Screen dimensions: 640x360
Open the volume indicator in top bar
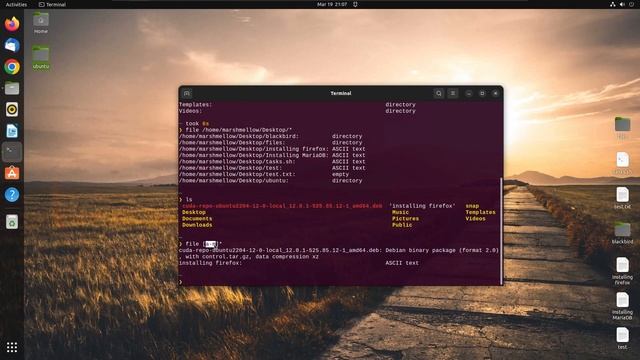(x=622, y=4)
